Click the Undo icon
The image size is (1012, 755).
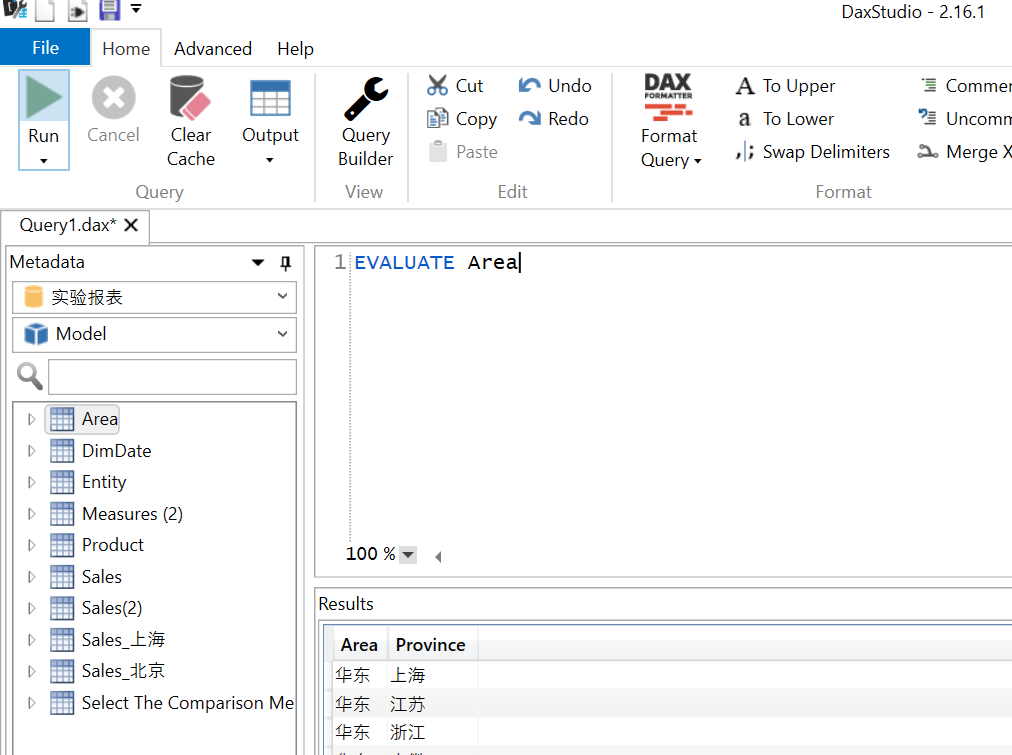[554, 85]
